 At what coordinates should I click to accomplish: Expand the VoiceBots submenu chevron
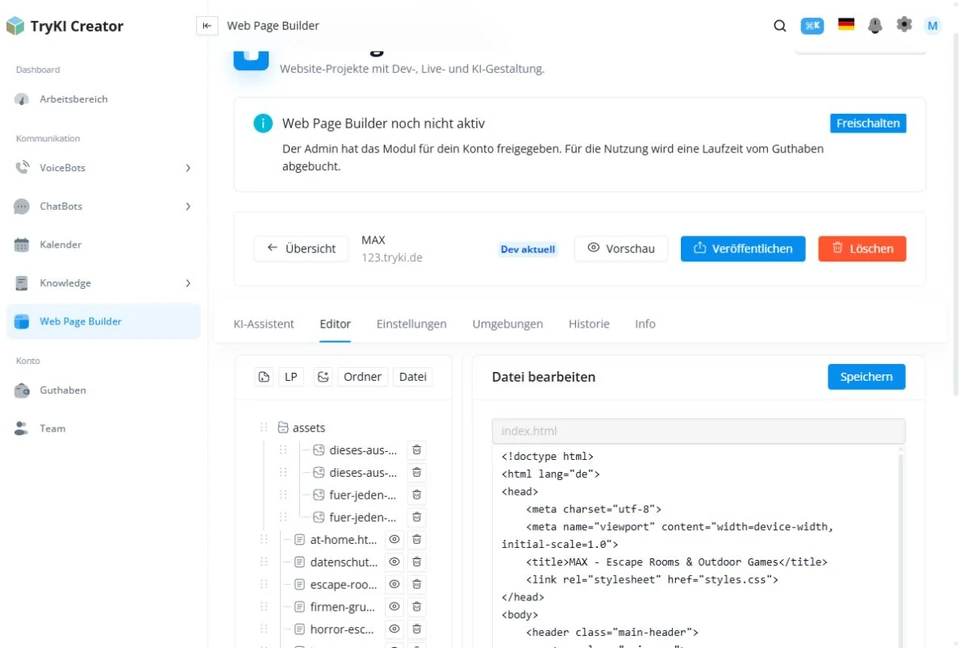pyautogui.click(x=188, y=168)
